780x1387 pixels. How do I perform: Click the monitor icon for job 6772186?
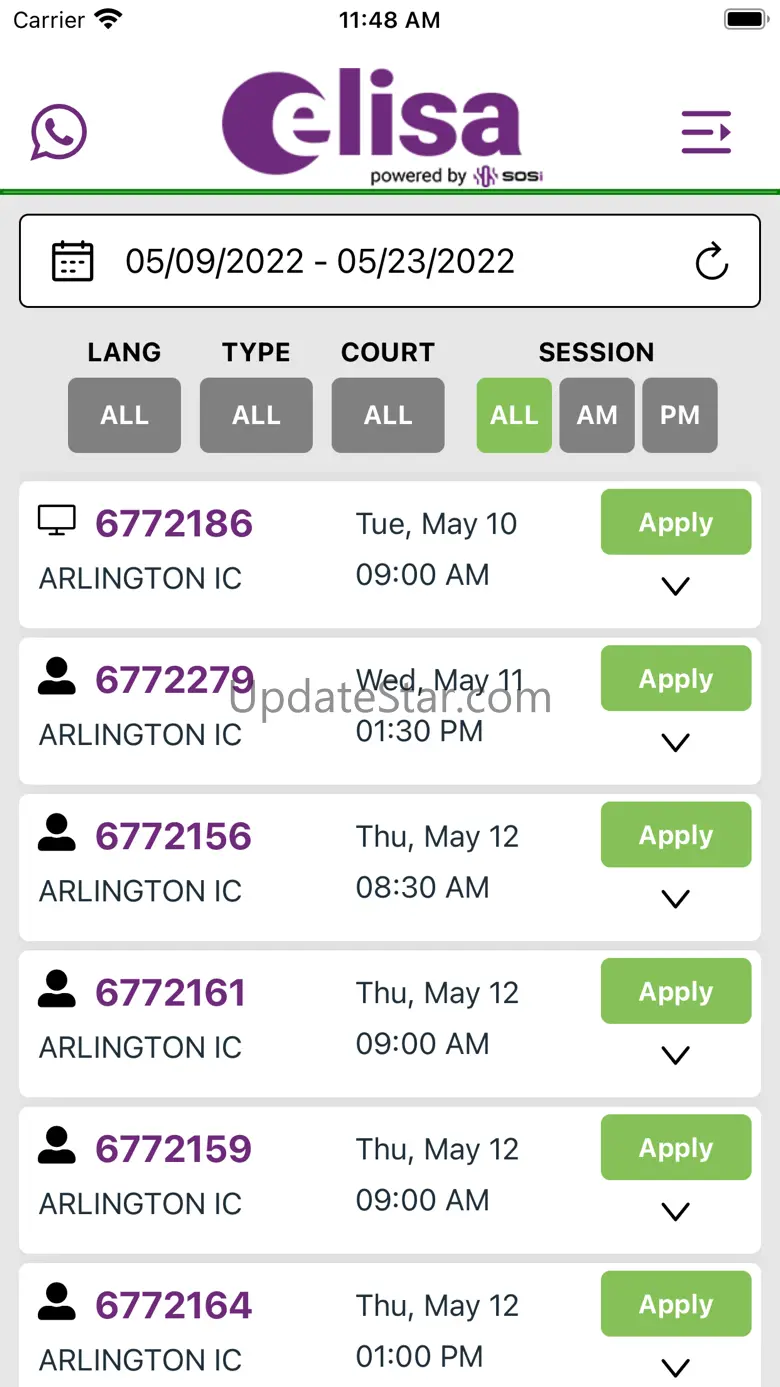(x=57, y=520)
